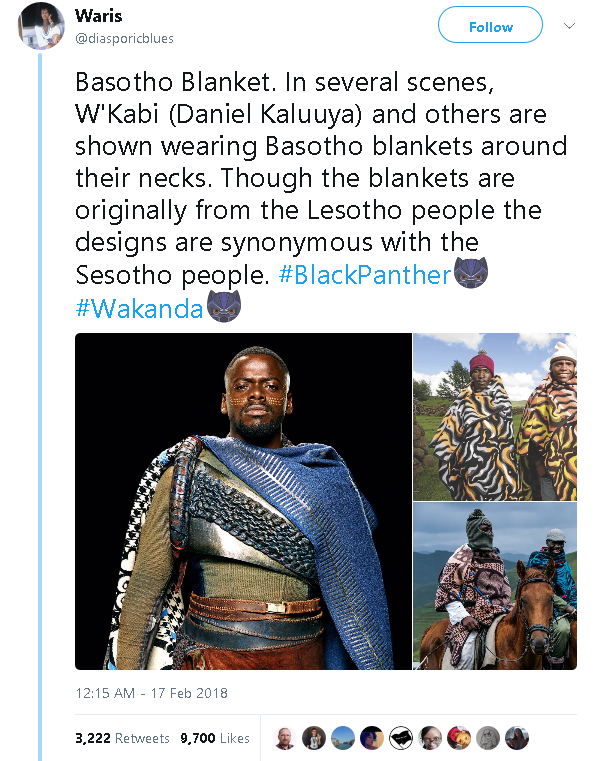The height and width of the screenshot is (761, 600).
Task: Click the Follow button
Action: tap(490, 26)
